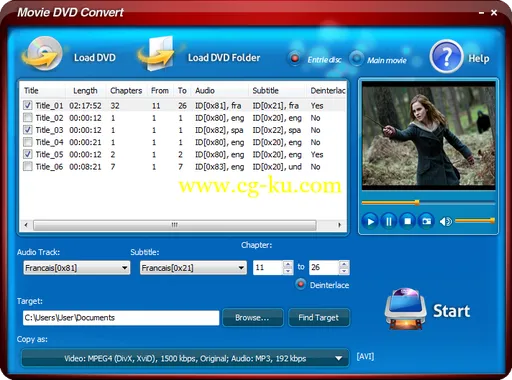Expand the Copy as format dropdown
512x380 pixels.
pos(185,358)
